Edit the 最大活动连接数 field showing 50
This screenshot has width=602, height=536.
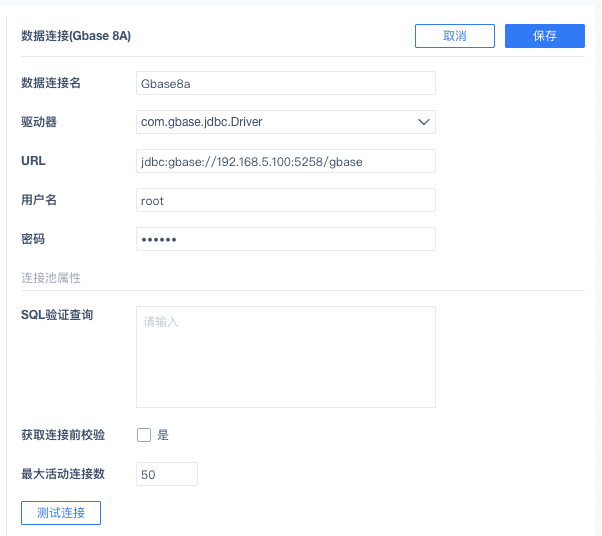coord(167,474)
